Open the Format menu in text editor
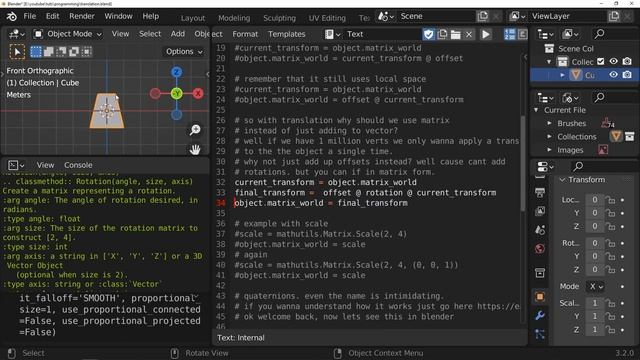The width and height of the screenshot is (640, 360). click(x=245, y=34)
